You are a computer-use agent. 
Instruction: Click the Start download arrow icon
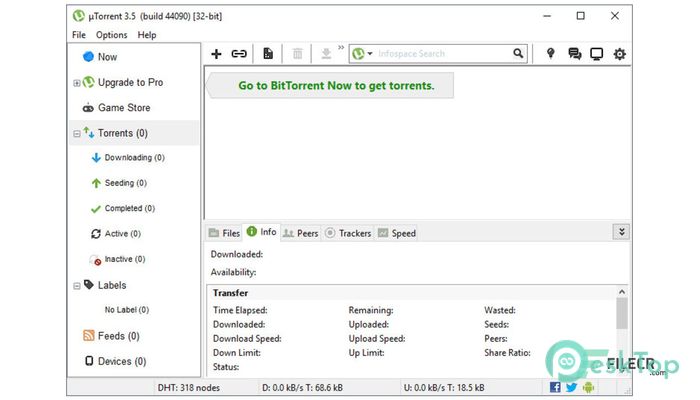pos(326,54)
